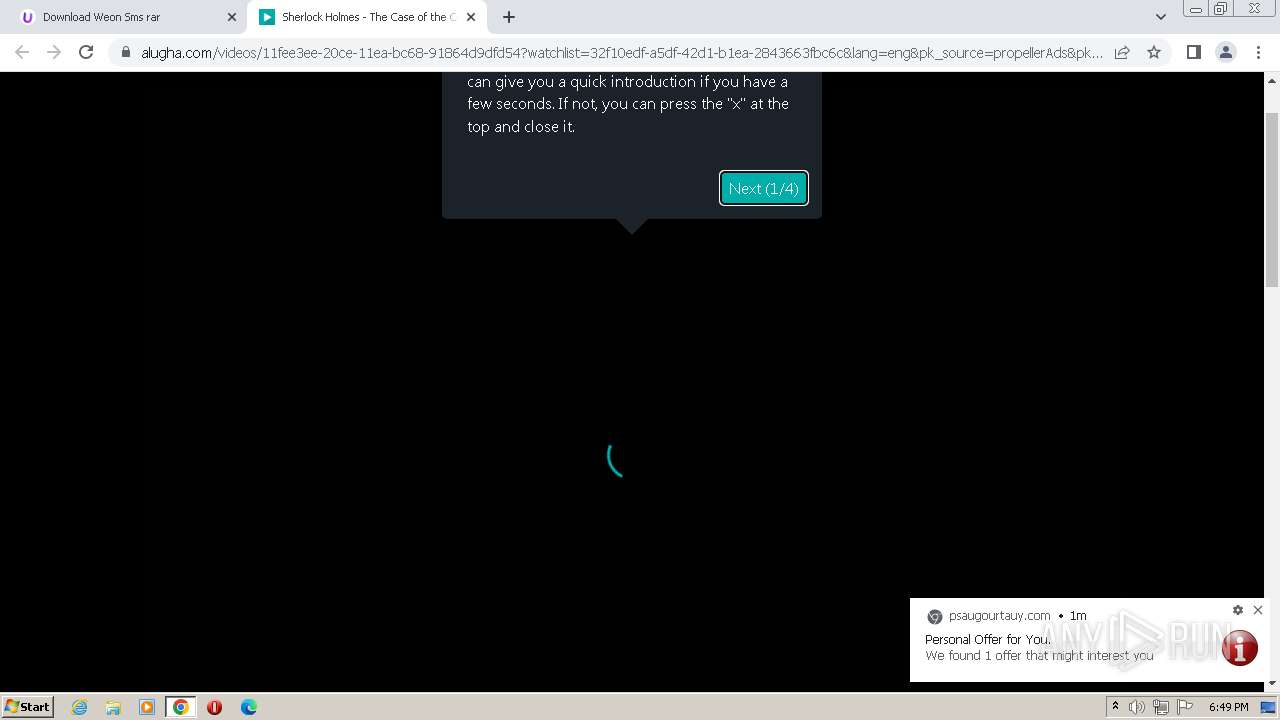
Task: Select the Sherlock Holmes video tab
Action: tap(367, 17)
